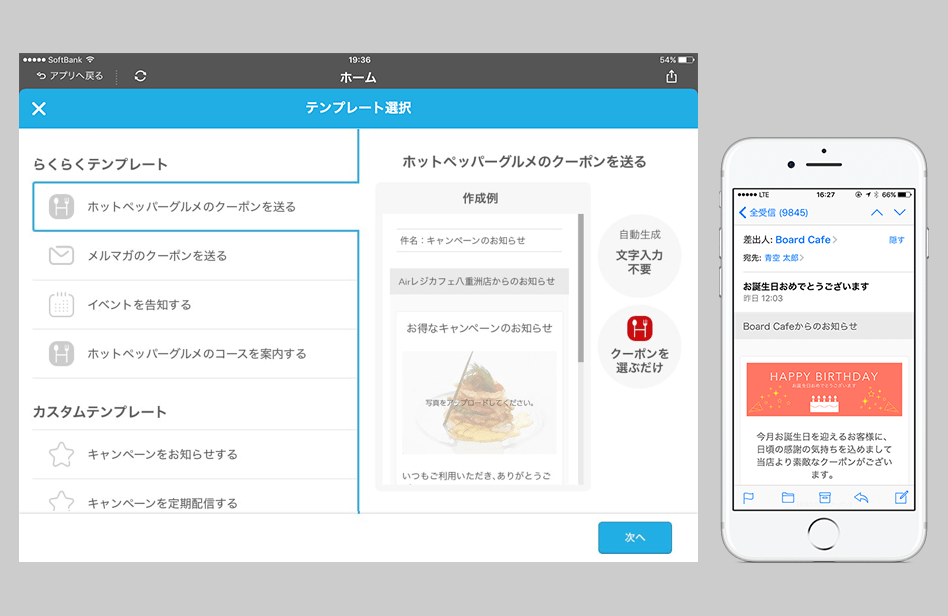Click the envelope icon for メルマガ
948x616 pixels.
coord(61,256)
